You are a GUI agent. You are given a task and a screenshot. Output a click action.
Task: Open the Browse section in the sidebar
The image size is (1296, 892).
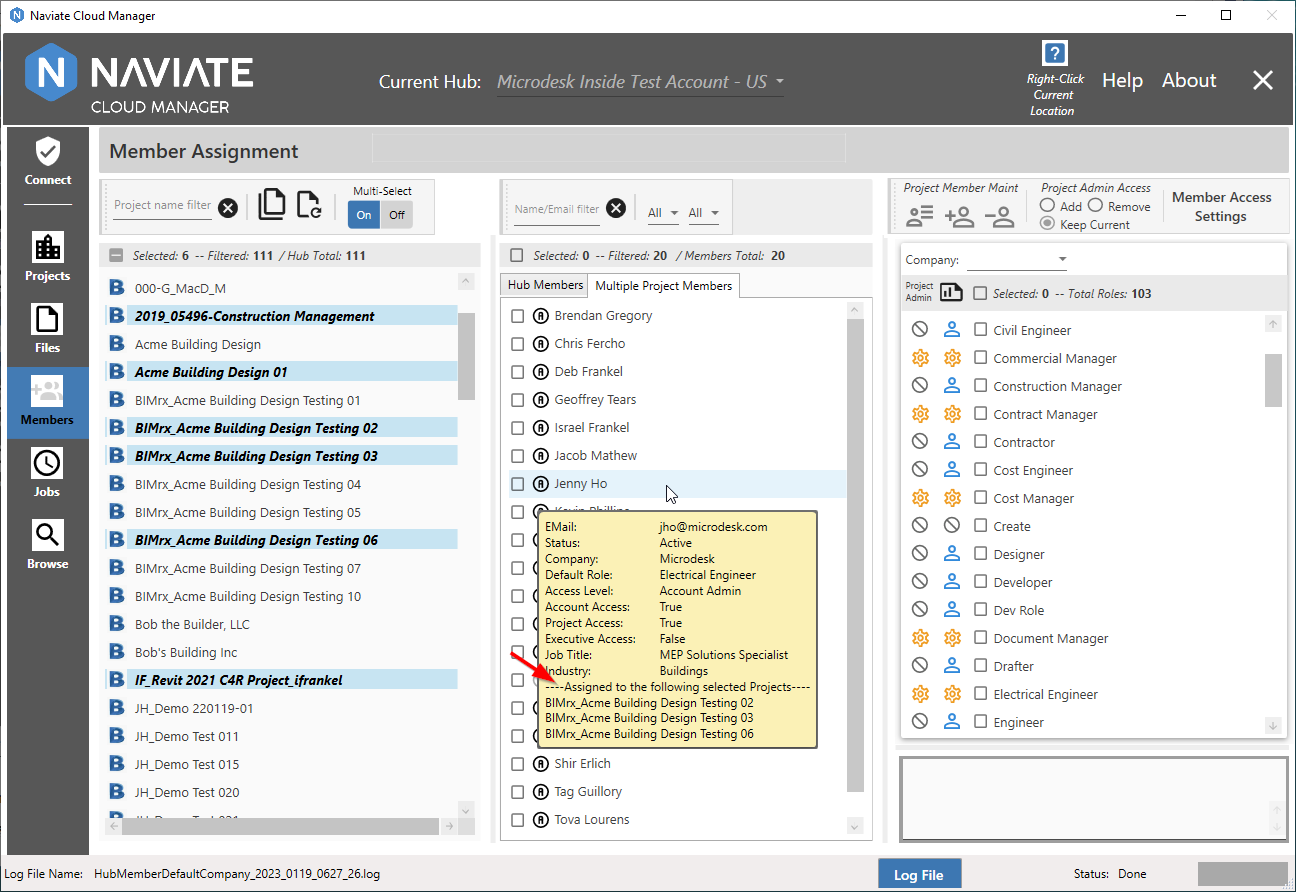coord(48,545)
